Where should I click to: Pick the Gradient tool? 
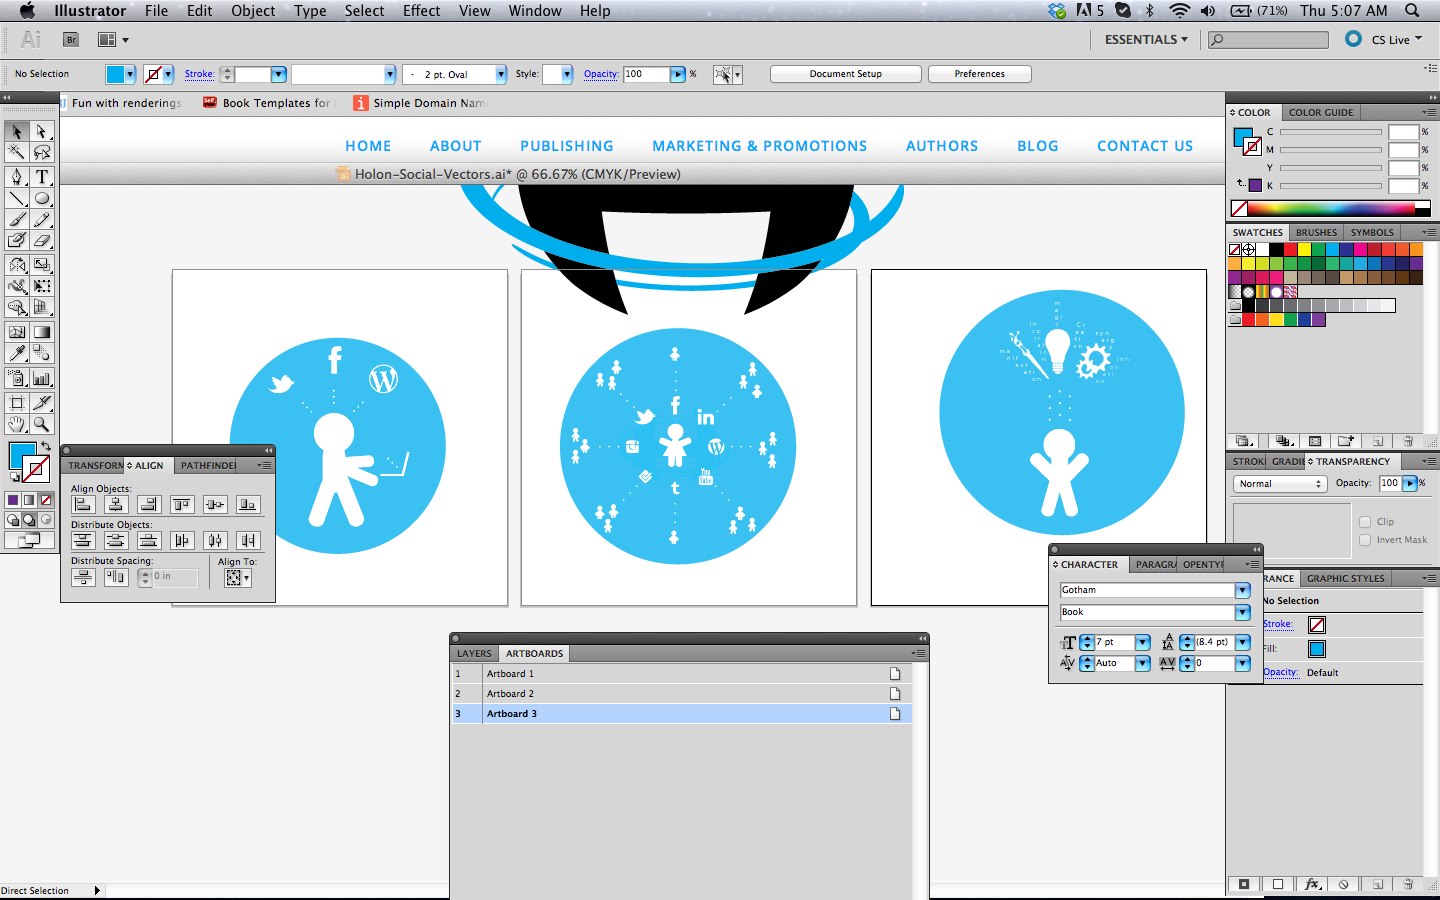pyautogui.click(x=41, y=332)
